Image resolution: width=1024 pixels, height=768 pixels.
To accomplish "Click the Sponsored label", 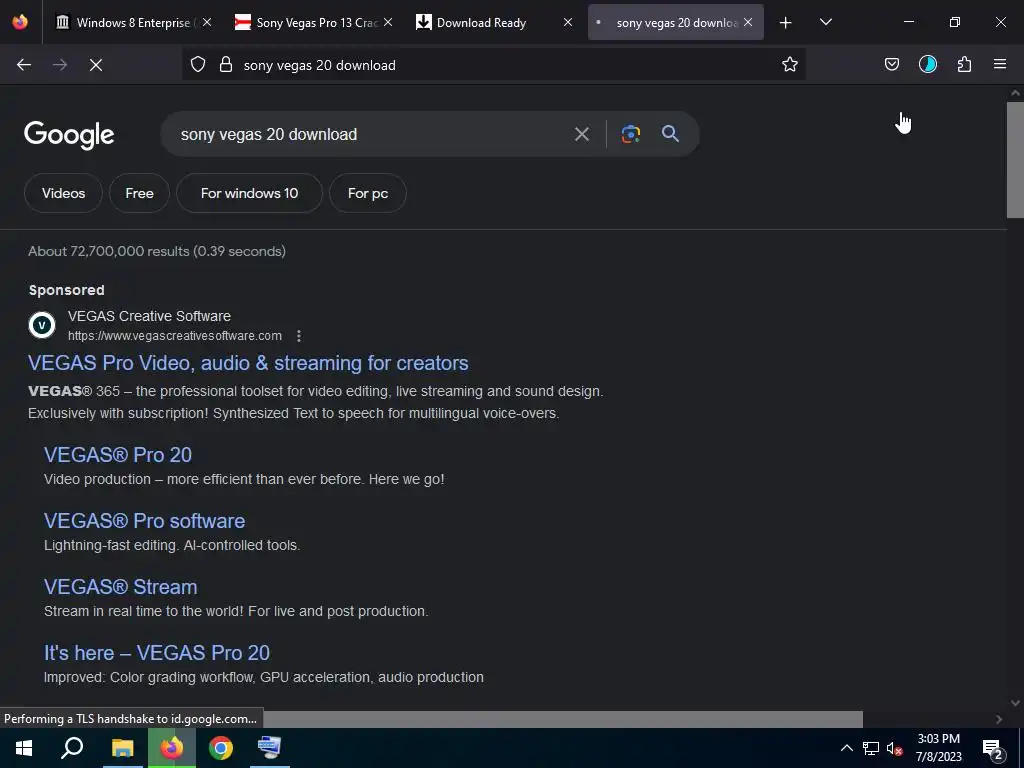I will point(67,290).
